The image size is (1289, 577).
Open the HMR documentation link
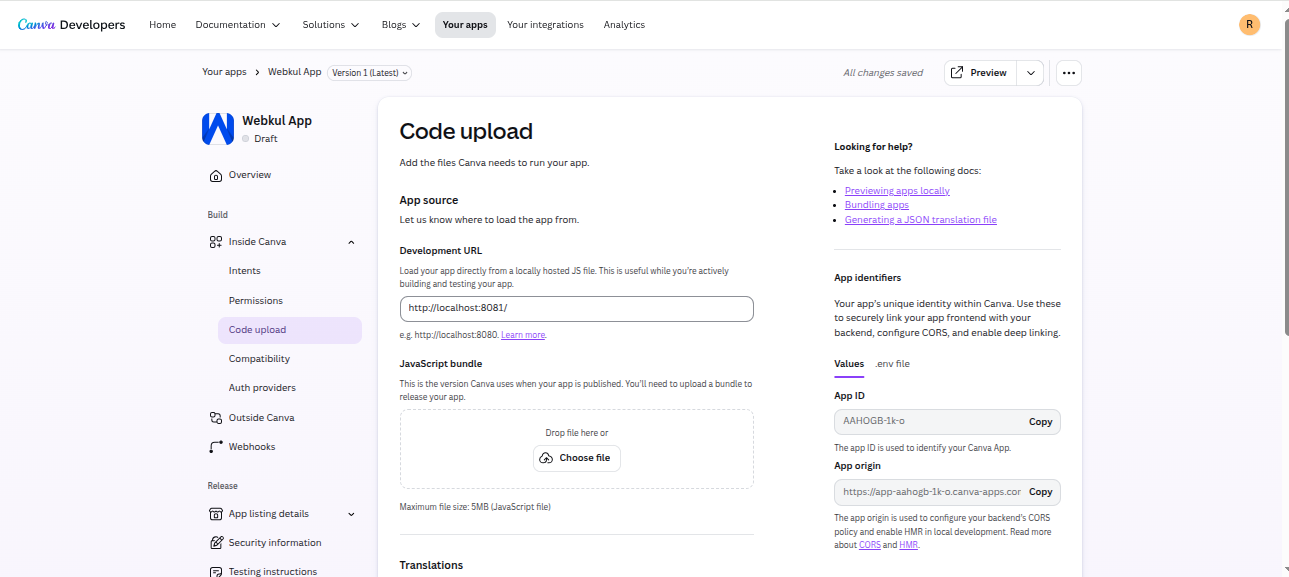[908, 545]
